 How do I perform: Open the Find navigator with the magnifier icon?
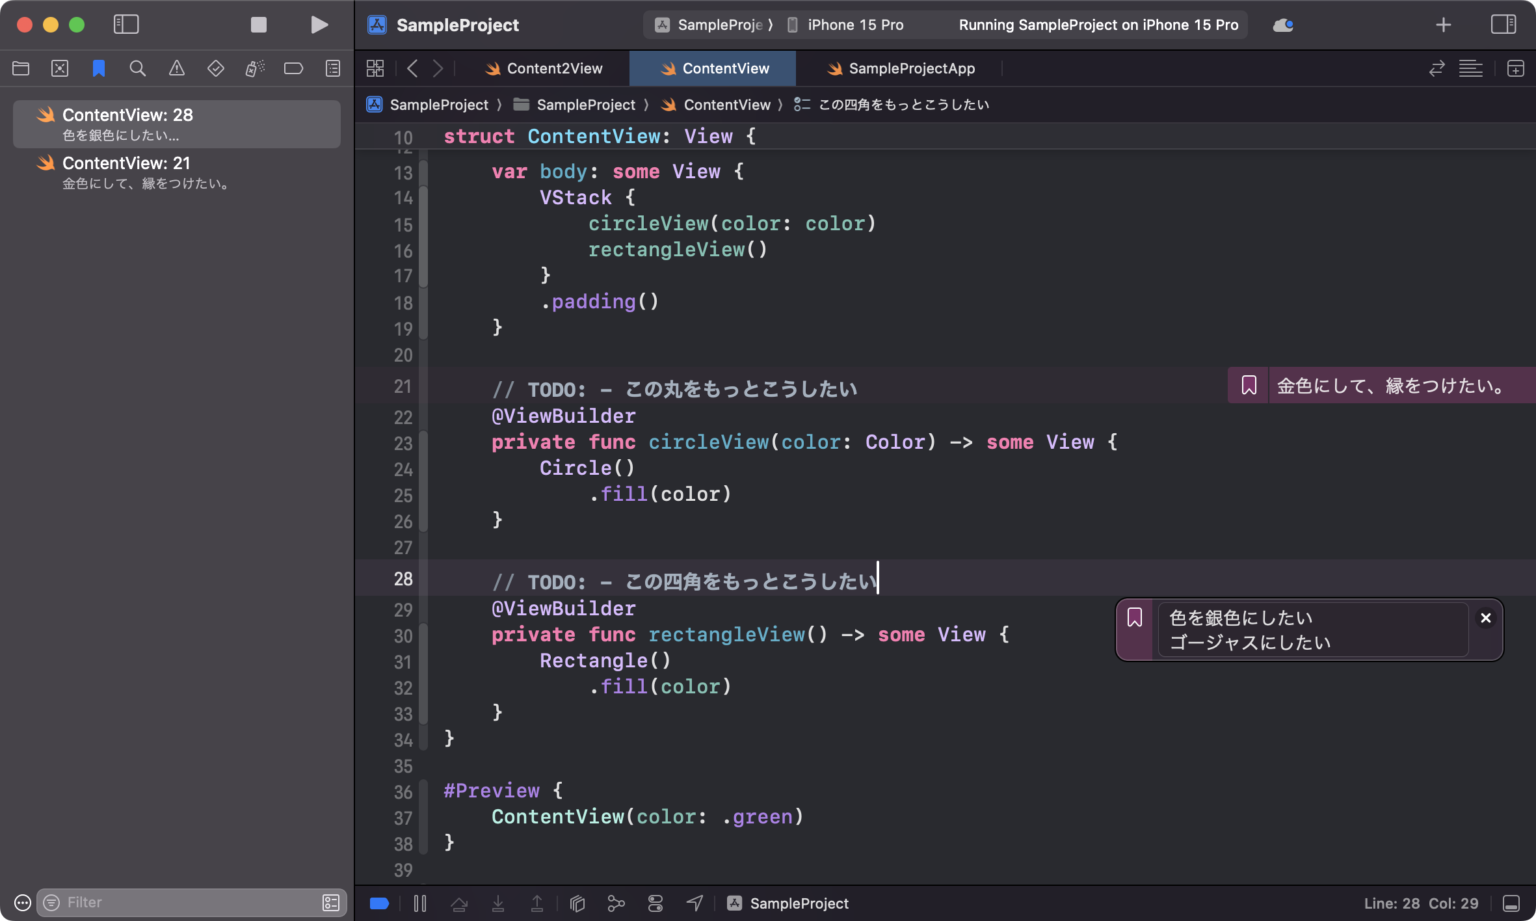point(136,68)
